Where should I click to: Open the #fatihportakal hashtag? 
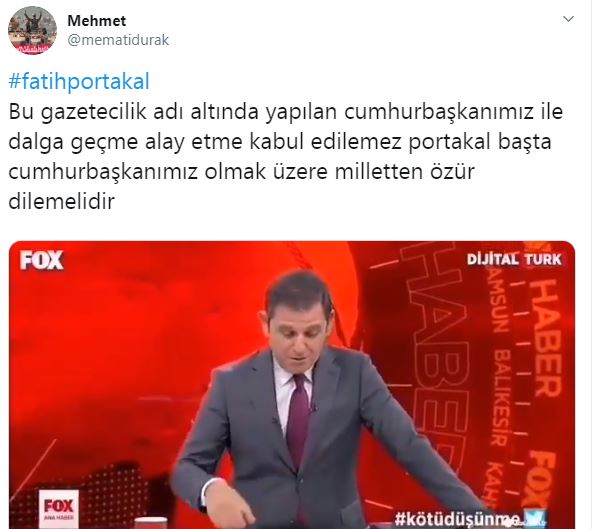(x=79, y=81)
